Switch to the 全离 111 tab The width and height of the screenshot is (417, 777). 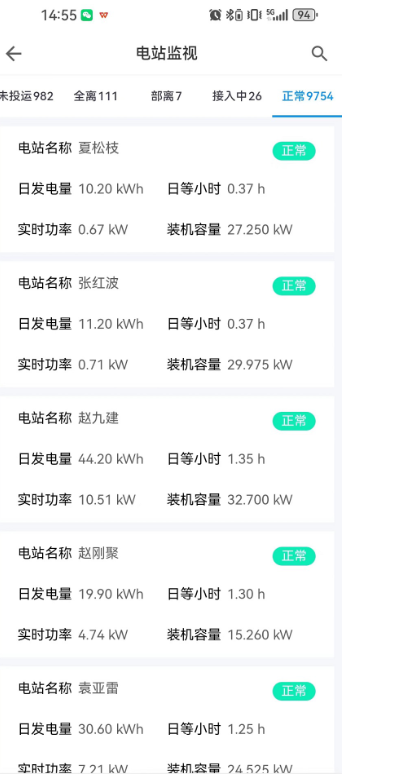pyautogui.click(x=96, y=96)
